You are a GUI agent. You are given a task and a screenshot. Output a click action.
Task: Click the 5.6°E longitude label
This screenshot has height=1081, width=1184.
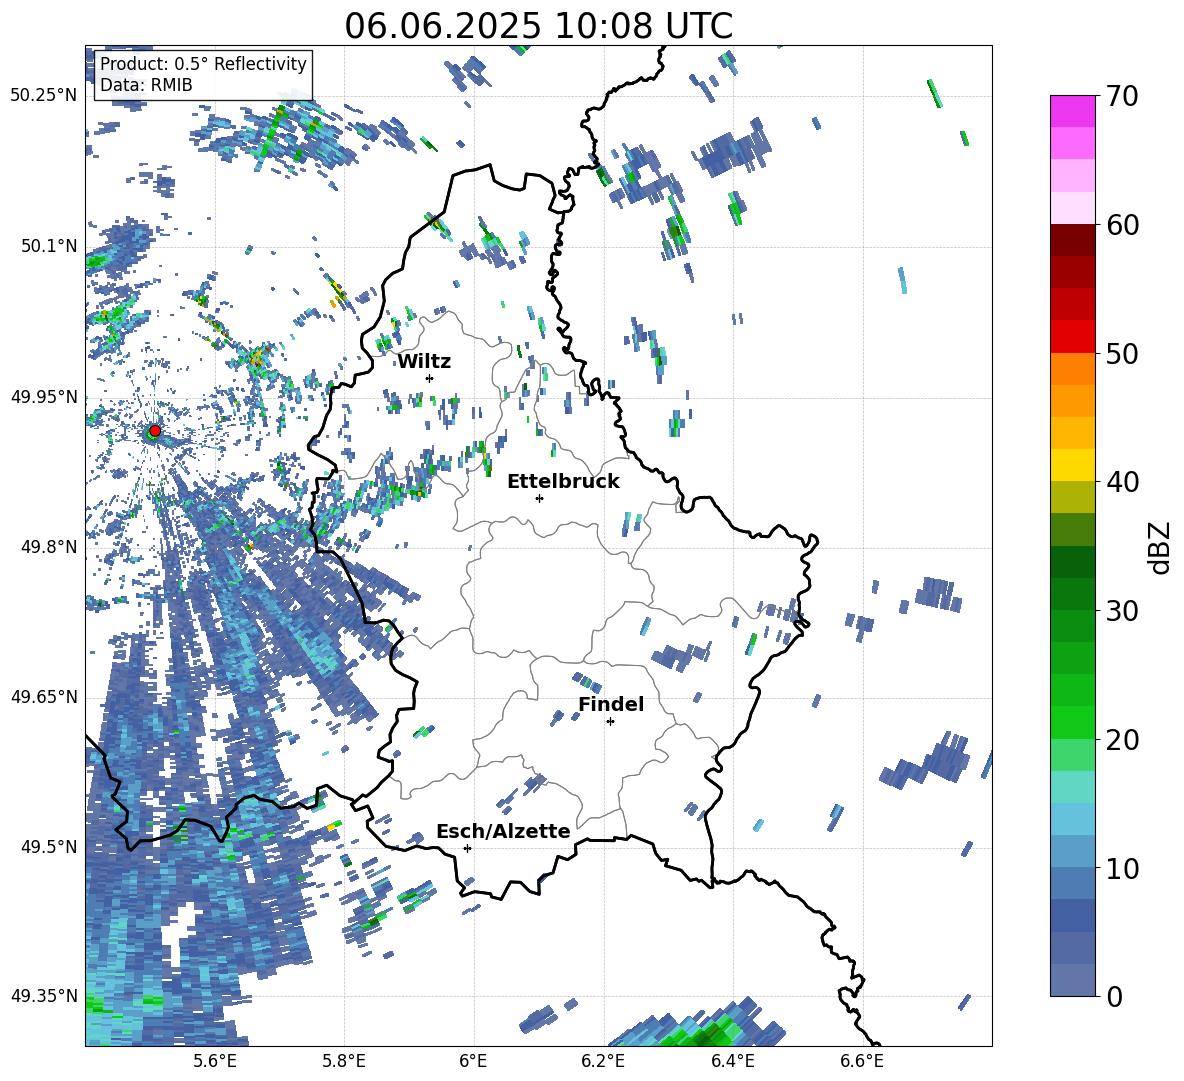pos(215,1061)
